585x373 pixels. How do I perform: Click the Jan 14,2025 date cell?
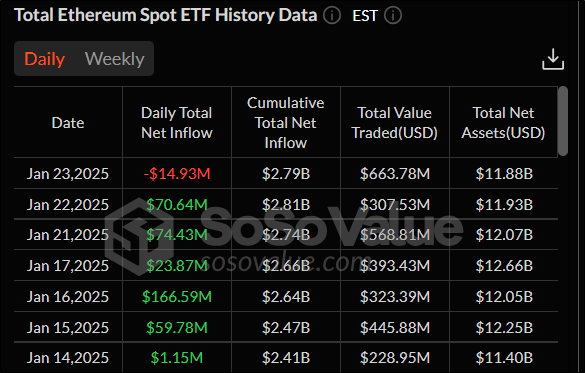pyautogui.click(x=68, y=358)
